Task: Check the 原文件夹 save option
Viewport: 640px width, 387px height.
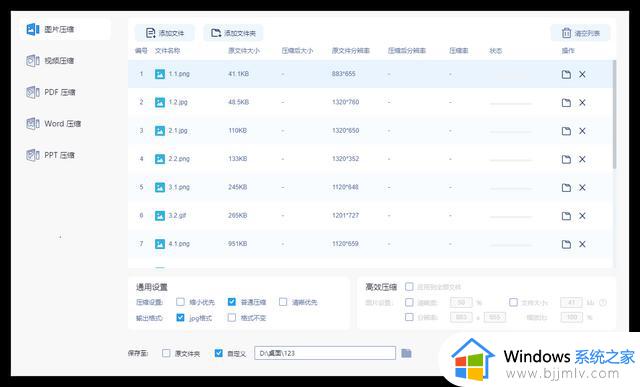Action: point(166,353)
